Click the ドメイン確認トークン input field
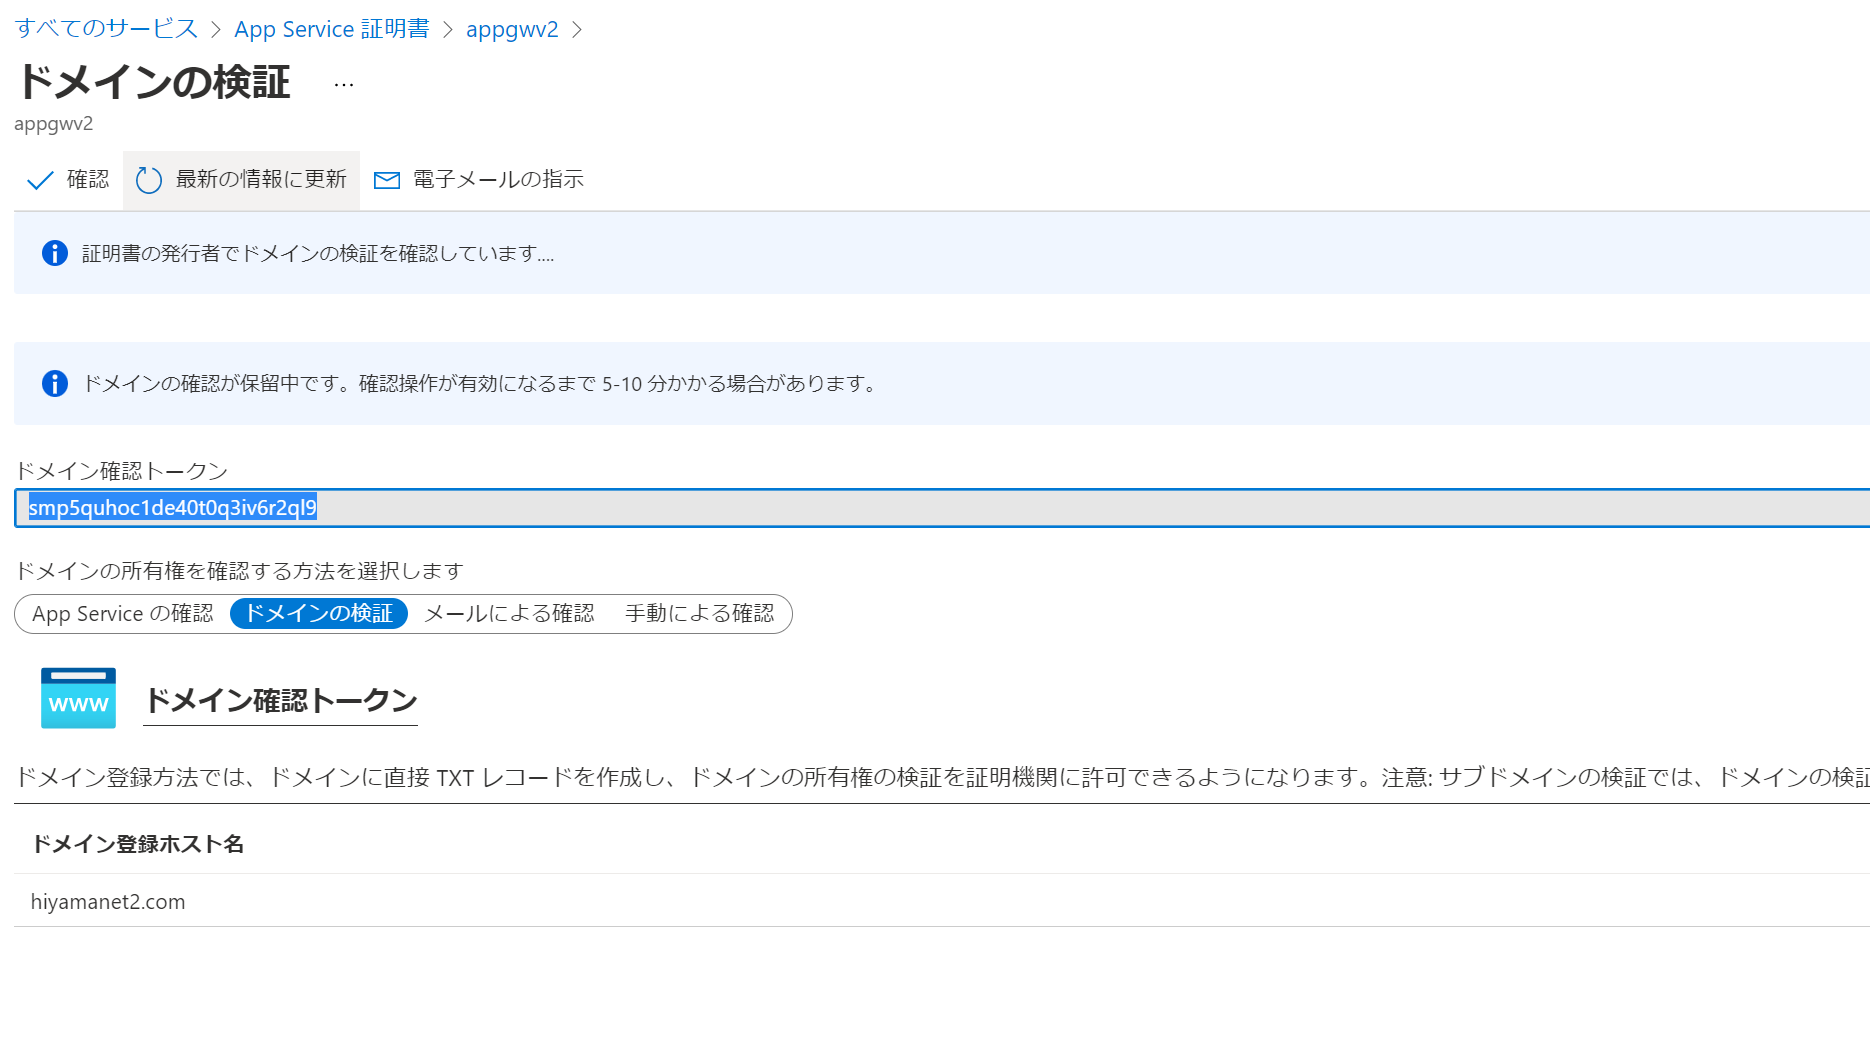 tap(942, 508)
